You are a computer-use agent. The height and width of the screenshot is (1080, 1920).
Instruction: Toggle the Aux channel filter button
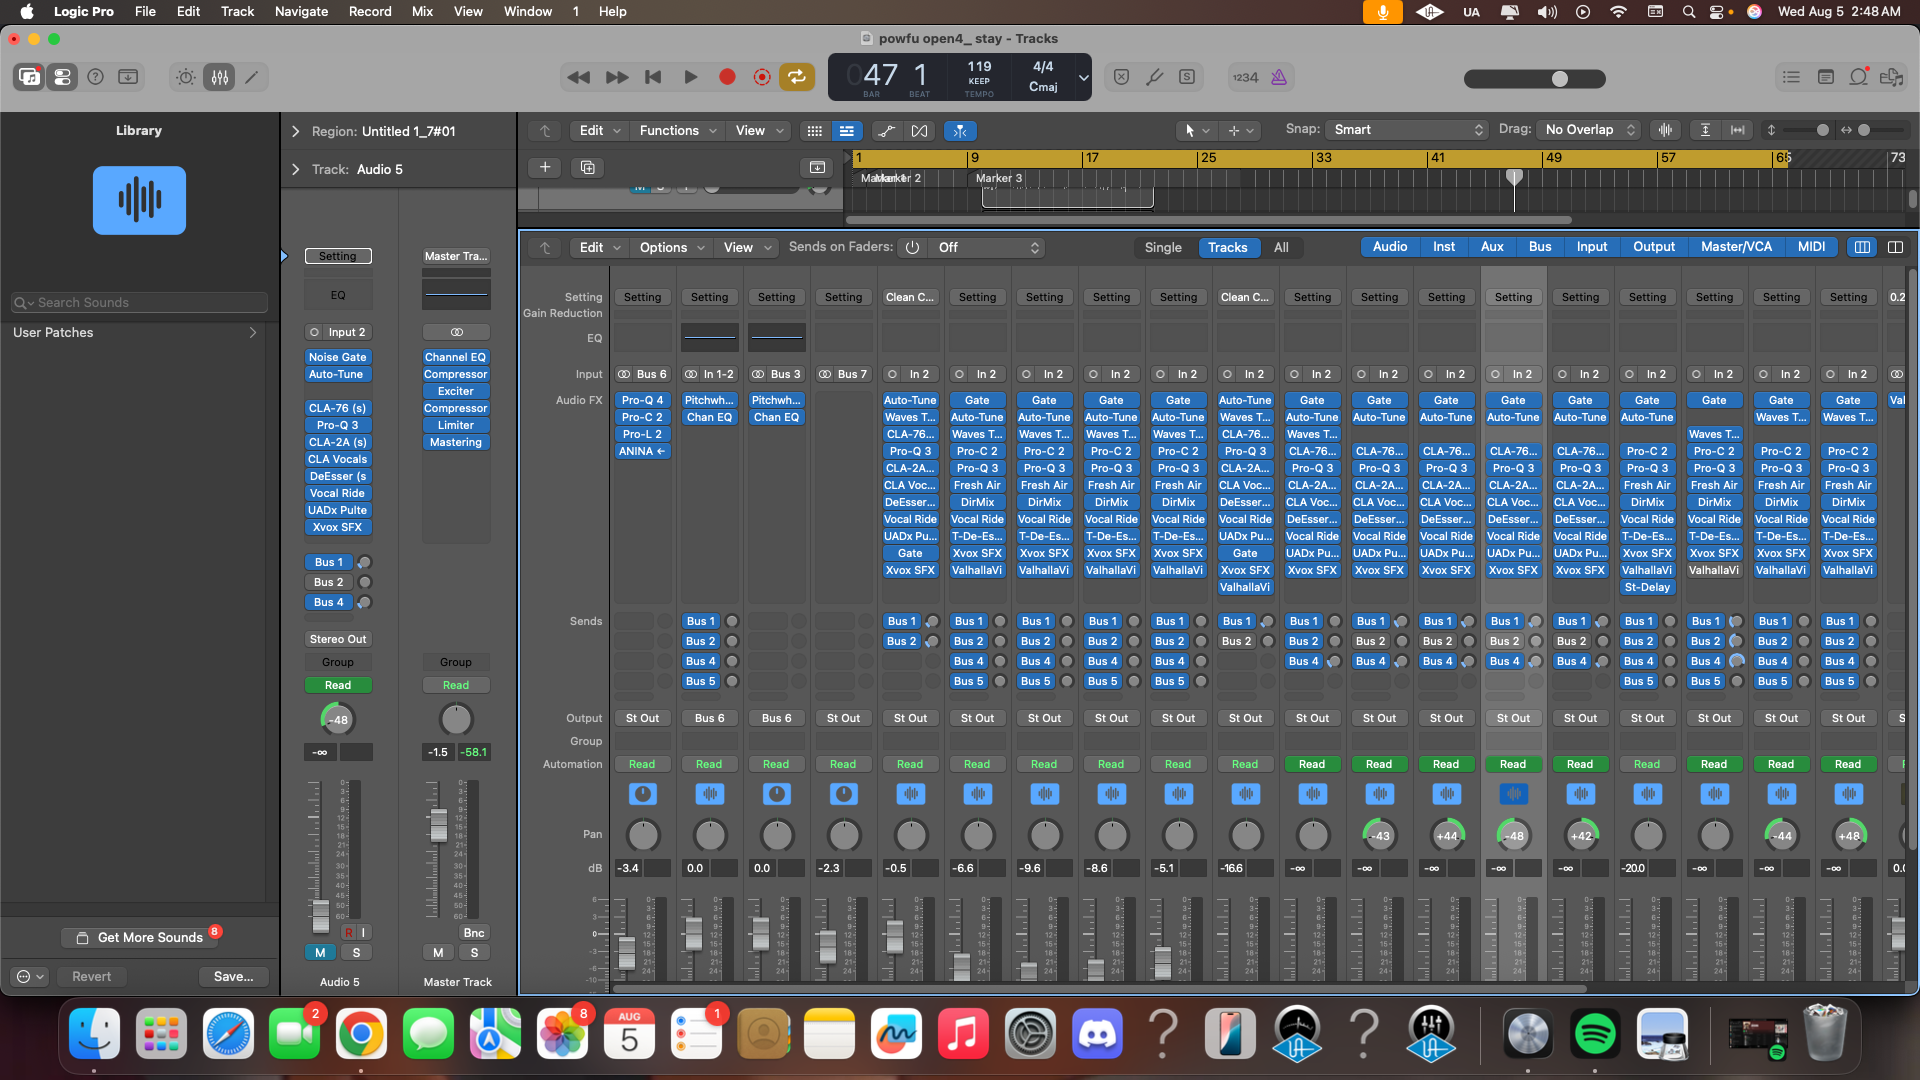(1491, 247)
